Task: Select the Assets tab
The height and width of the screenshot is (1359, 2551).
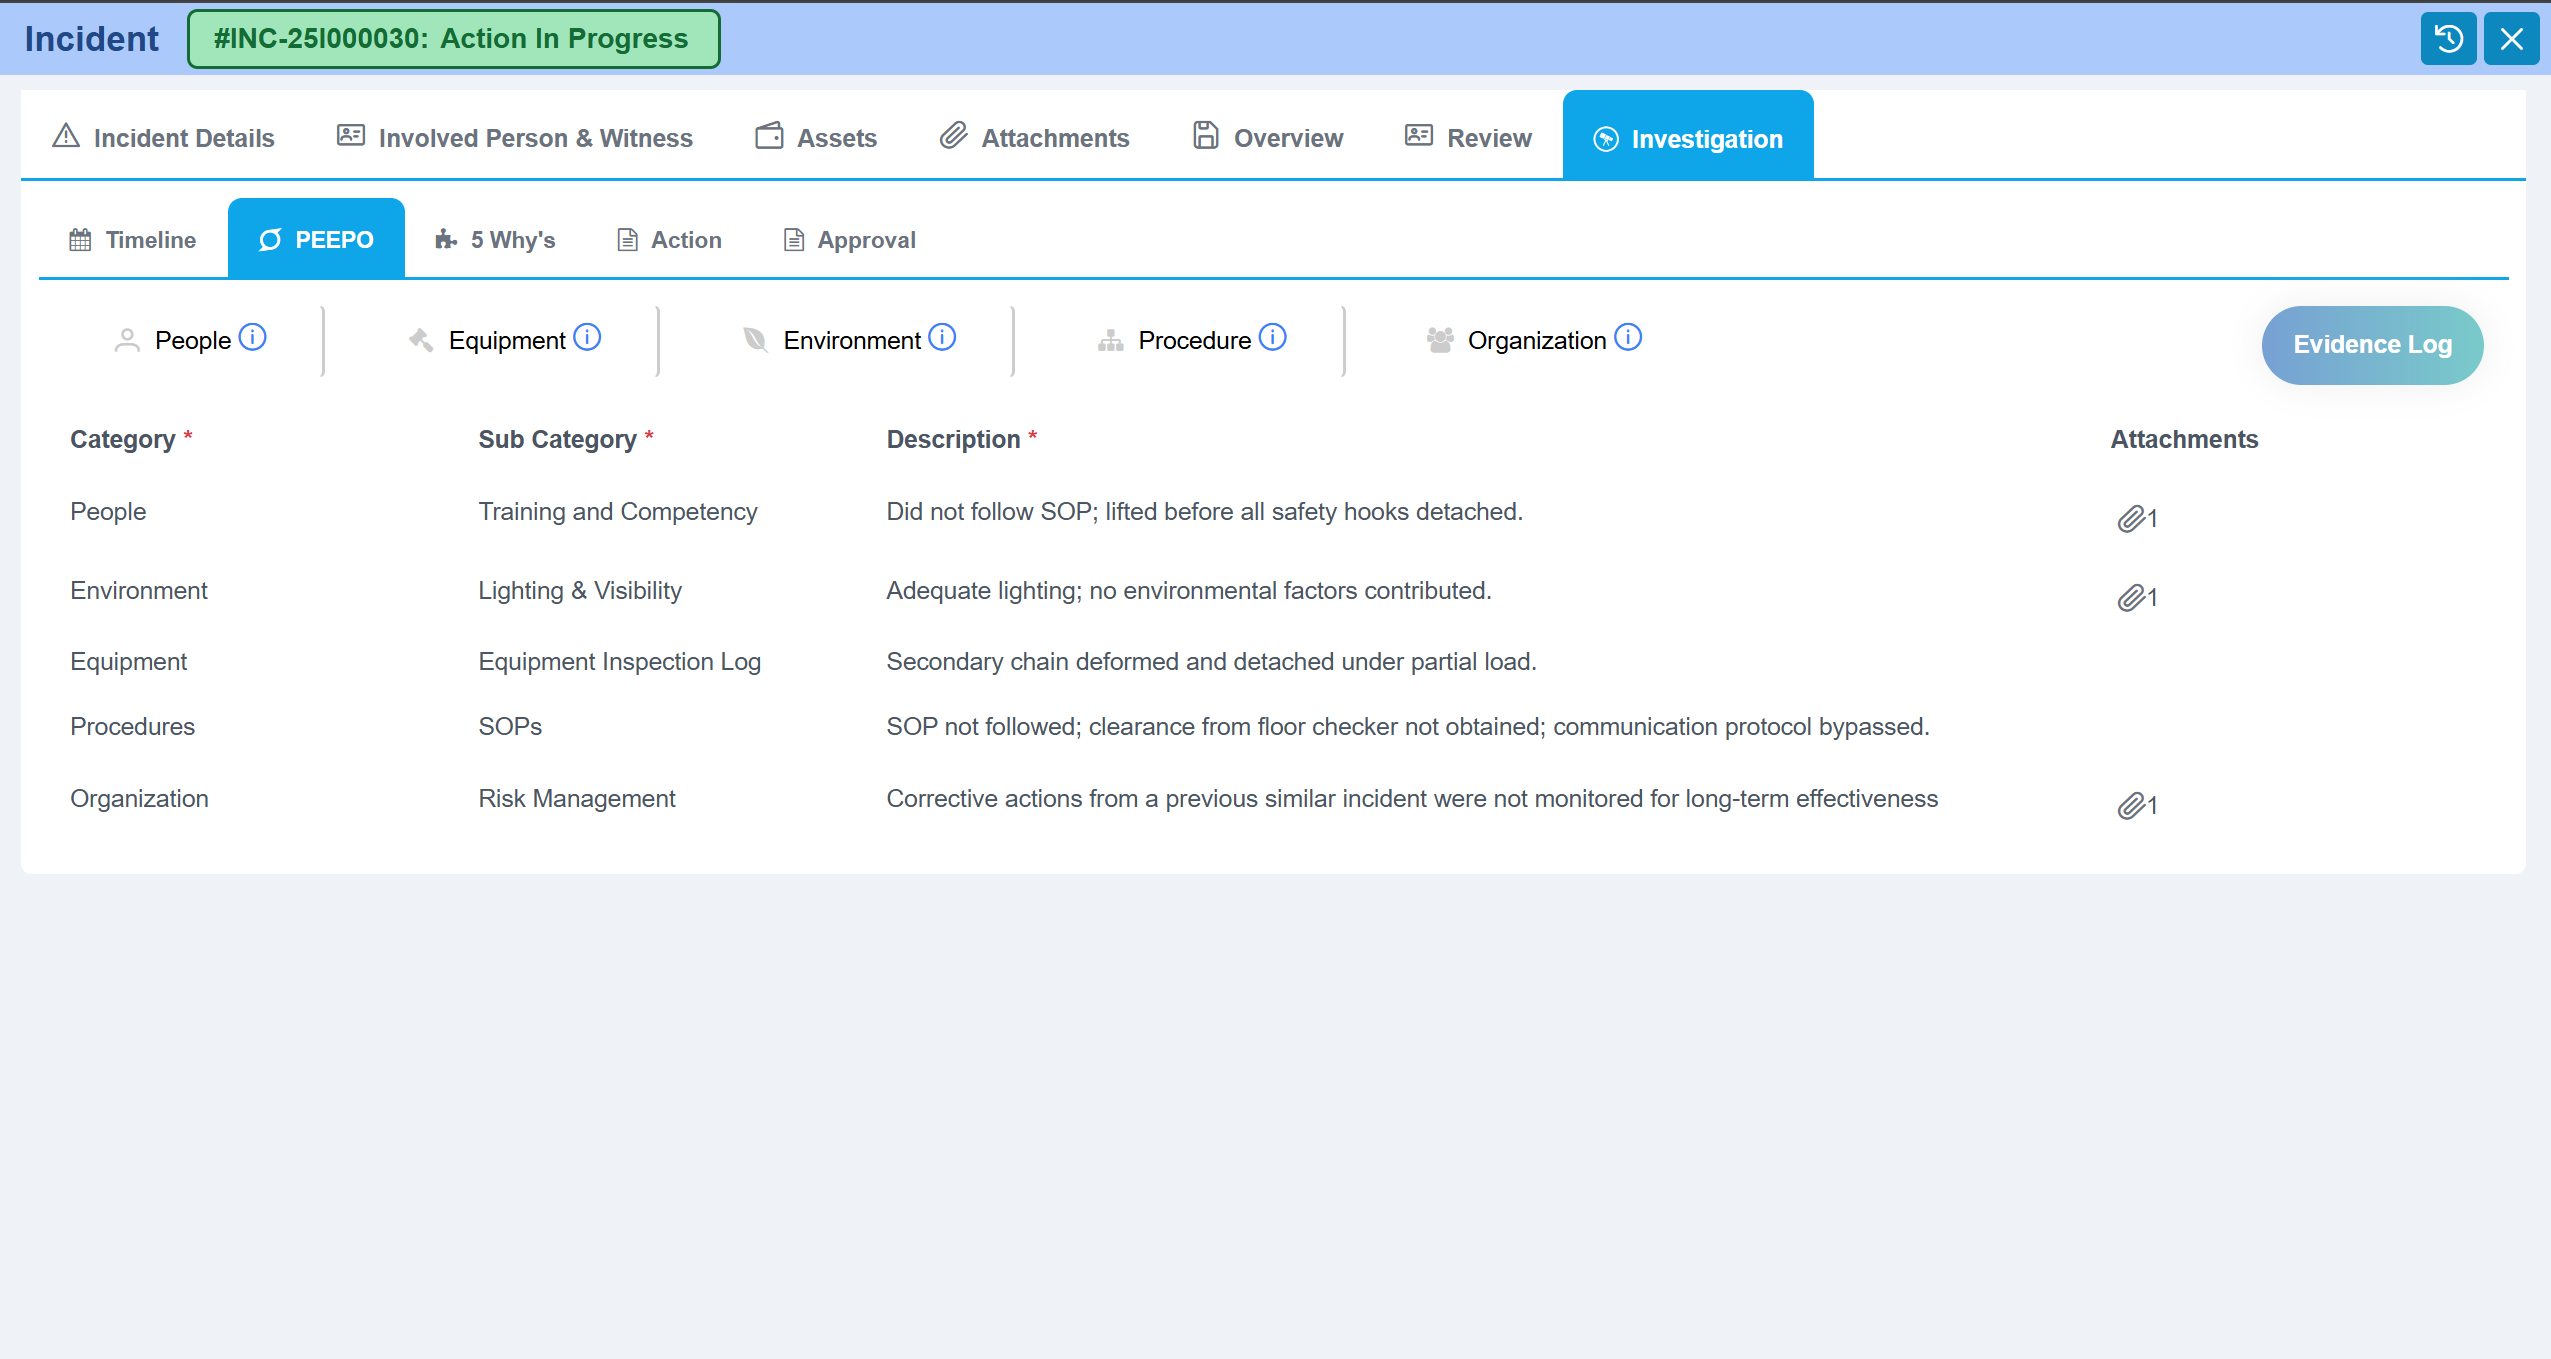Action: click(x=816, y=138)
